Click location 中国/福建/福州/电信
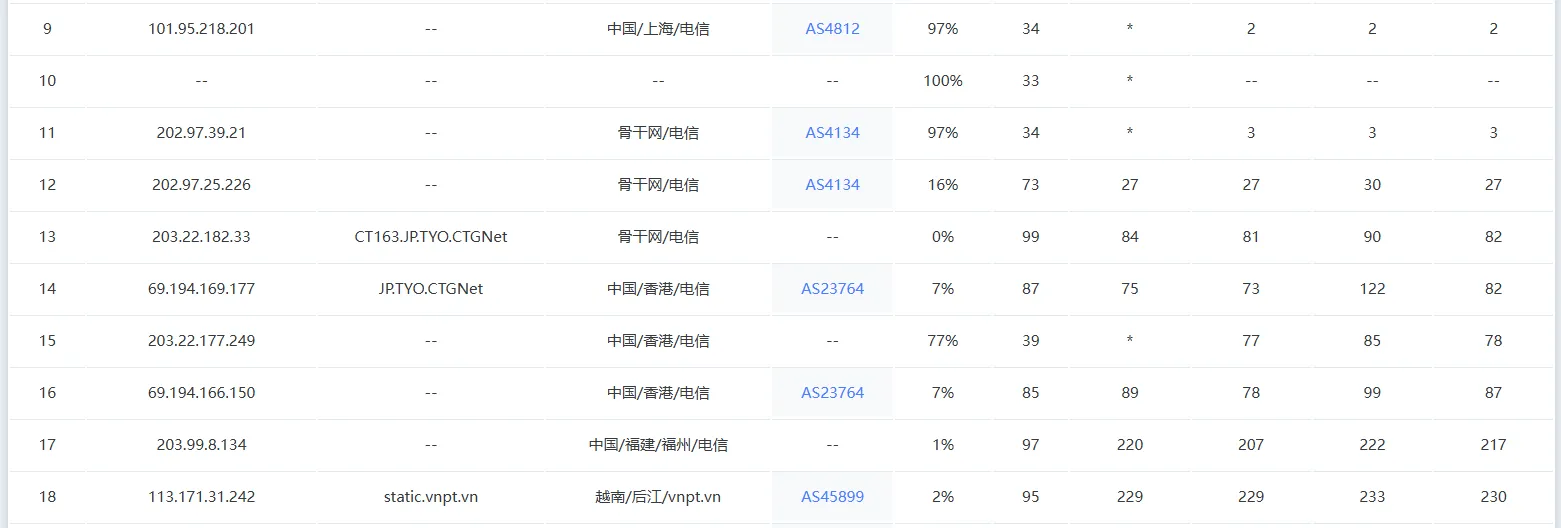 click(658, 445)
